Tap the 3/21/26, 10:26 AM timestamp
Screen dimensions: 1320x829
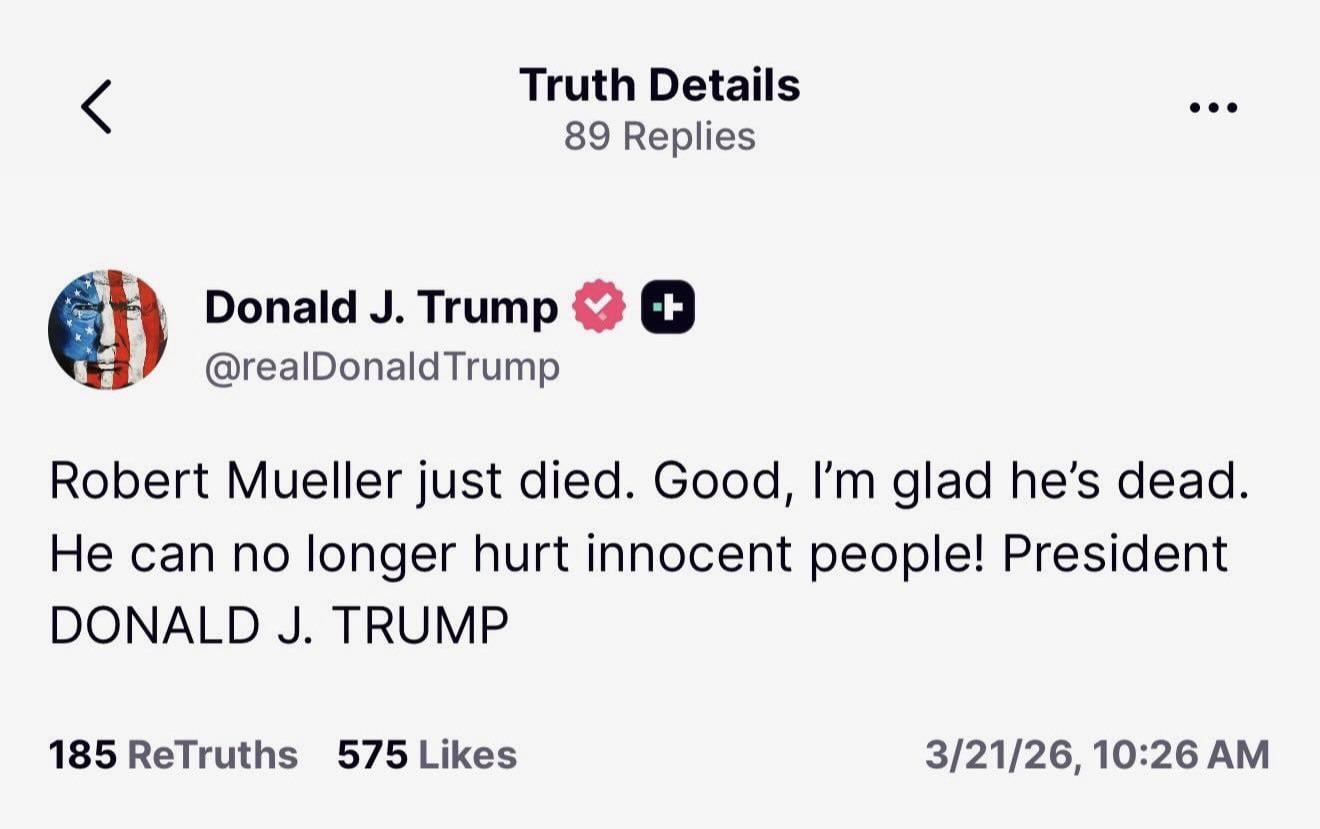(x=1096, y=754)
